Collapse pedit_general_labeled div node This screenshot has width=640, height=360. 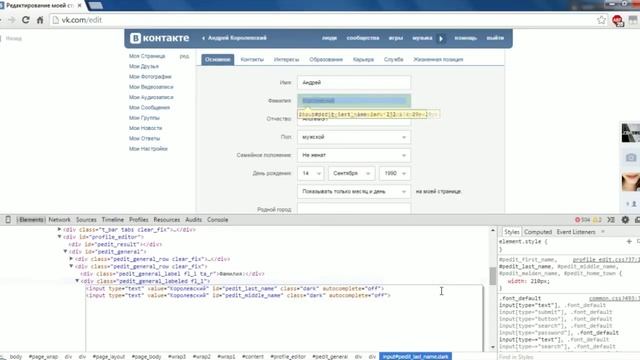pyautogui.click(x=77, y=281)
